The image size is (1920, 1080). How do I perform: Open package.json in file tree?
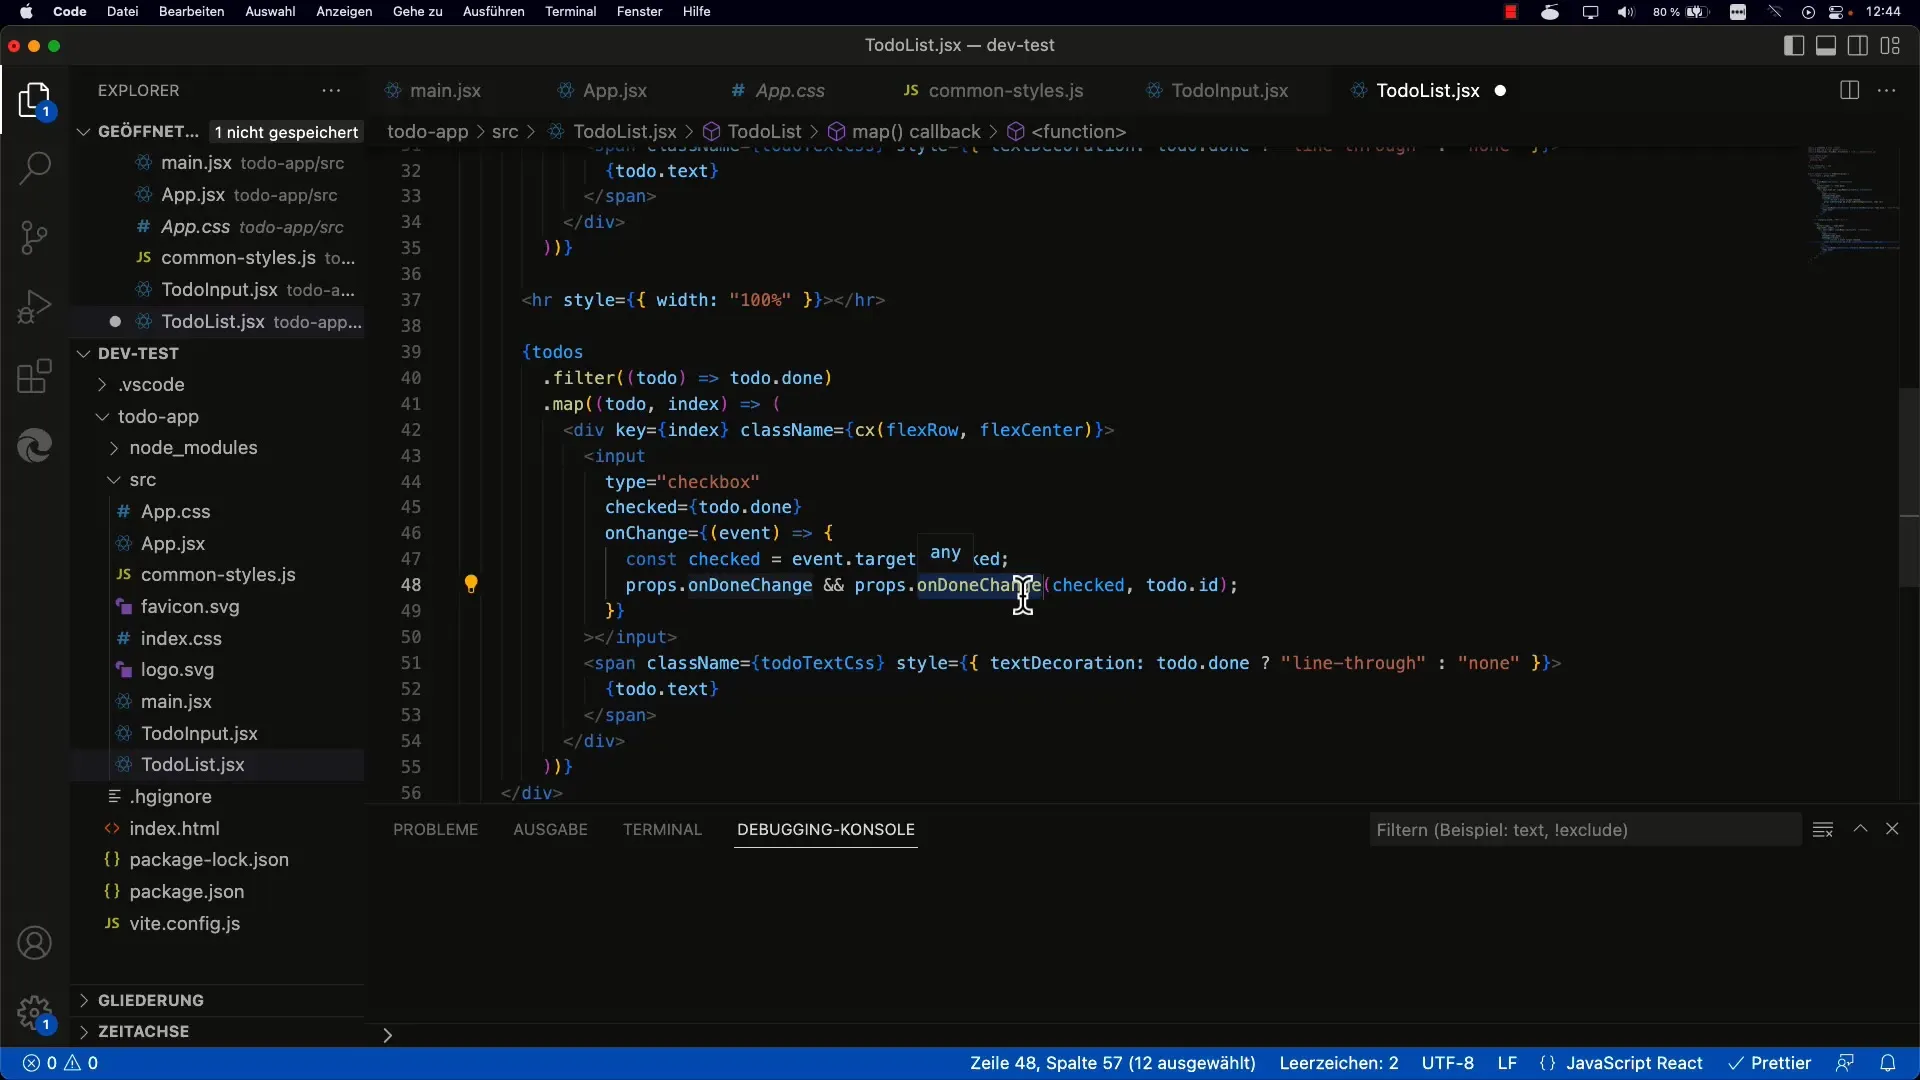point(186,892)
